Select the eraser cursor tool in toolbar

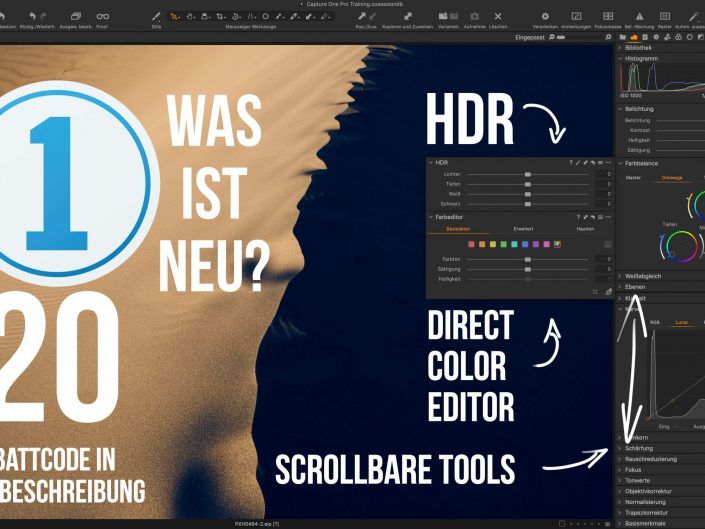click(x=325, y=17)
